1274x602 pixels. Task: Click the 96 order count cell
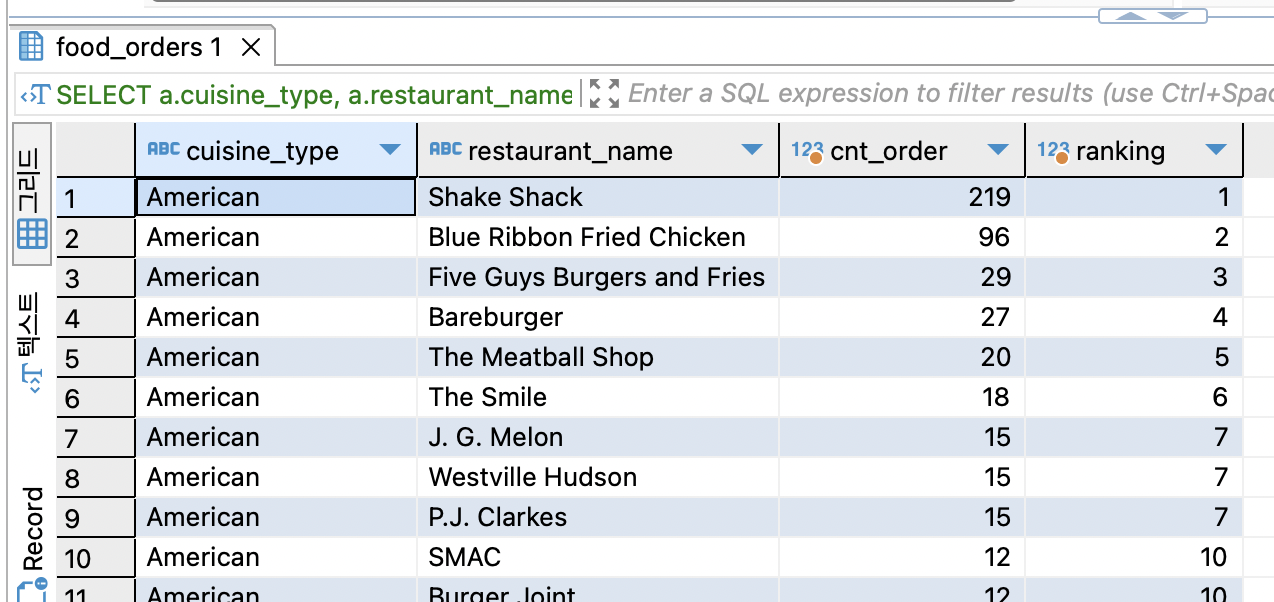pyautogui.click(x=902, y=237)
